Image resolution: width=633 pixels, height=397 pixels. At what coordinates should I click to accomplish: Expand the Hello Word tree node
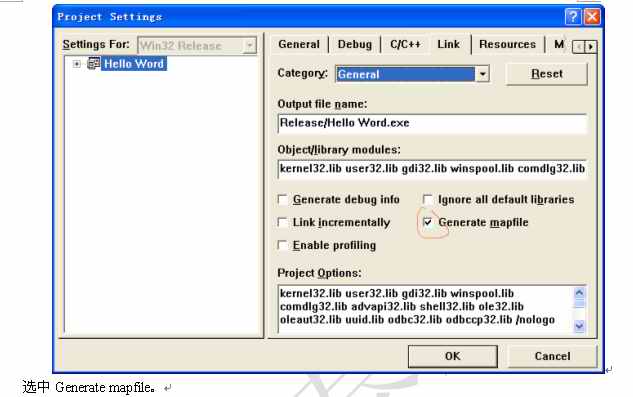77,64
